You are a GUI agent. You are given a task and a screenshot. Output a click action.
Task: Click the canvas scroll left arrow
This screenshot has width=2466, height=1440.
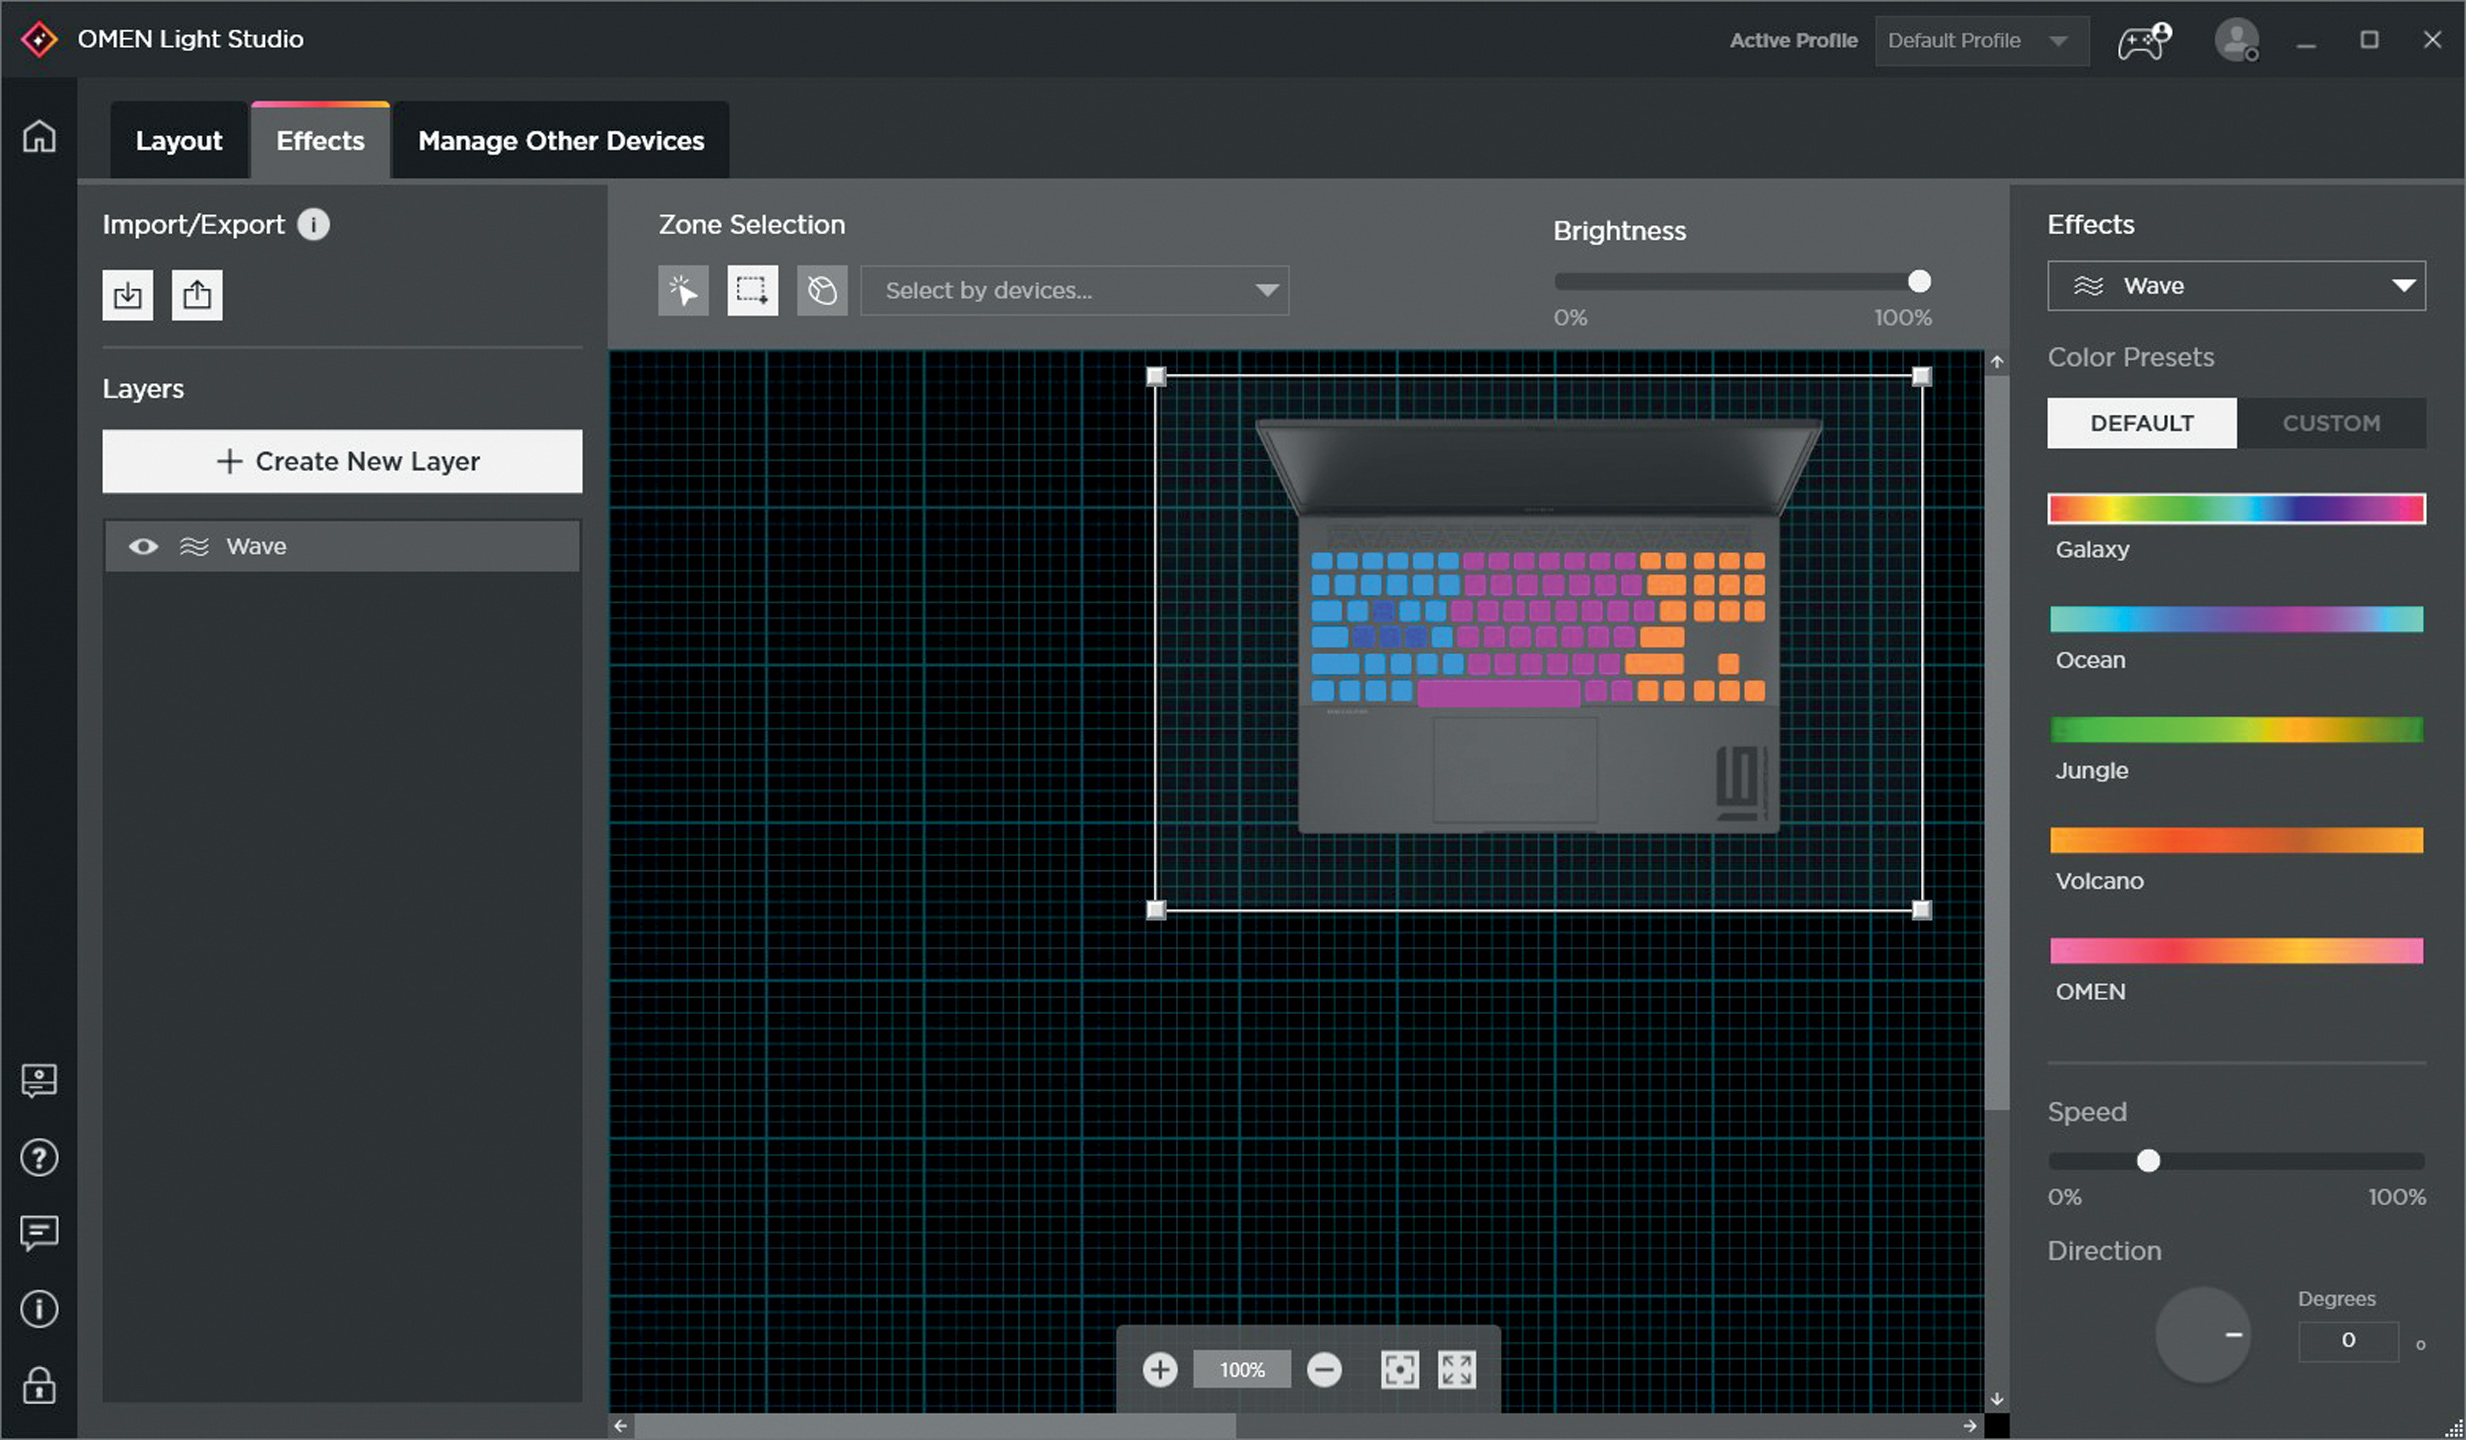(x=621, y=1426)
